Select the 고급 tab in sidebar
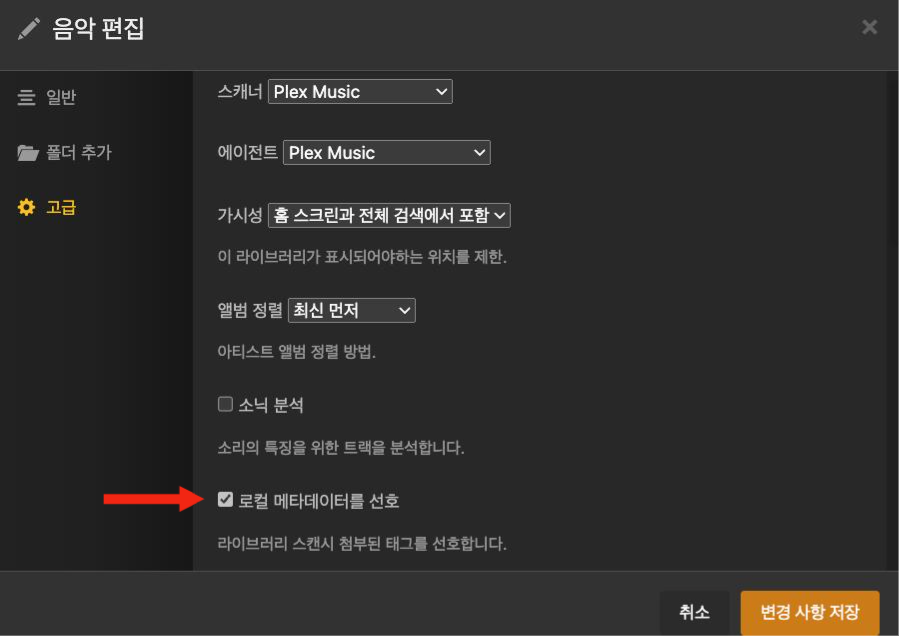The width and height of the screenshot is (899, 636). pos(61,208)
